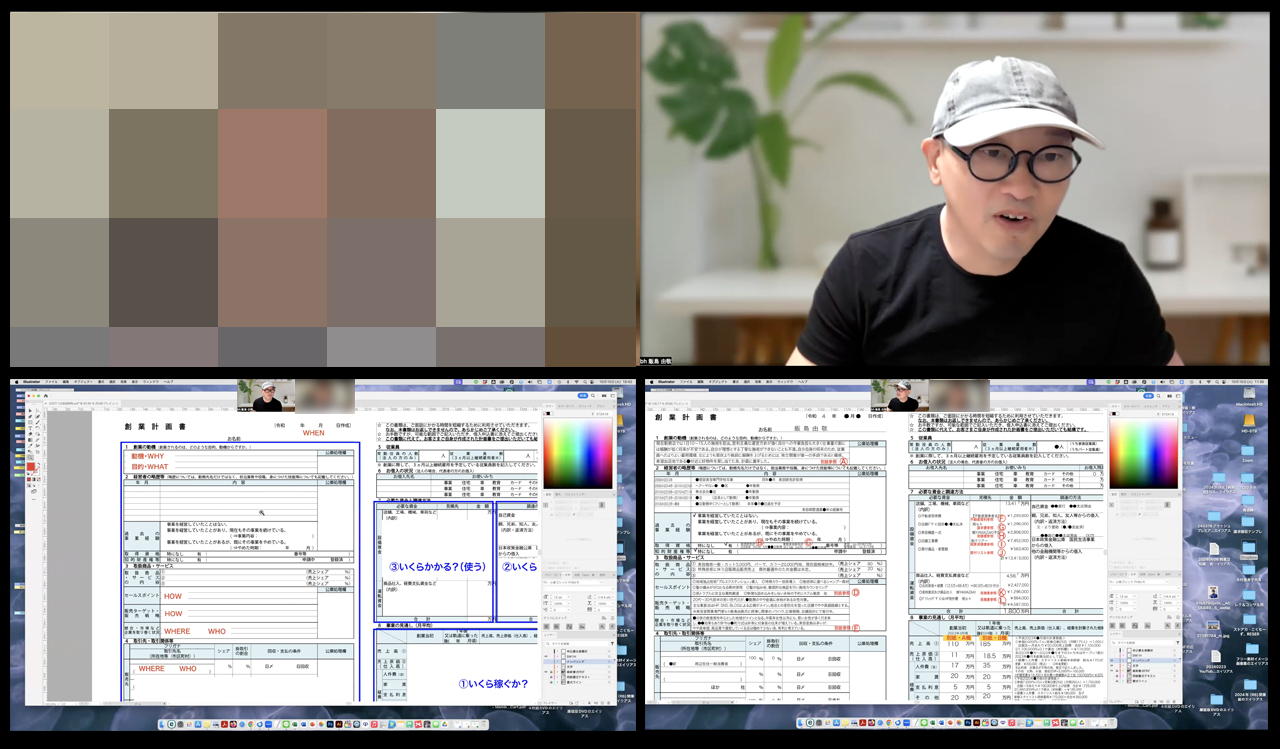Click the blue Share button in right Illustrator window
Viewport: 1280px width, 749px height.
(1148, 396)
